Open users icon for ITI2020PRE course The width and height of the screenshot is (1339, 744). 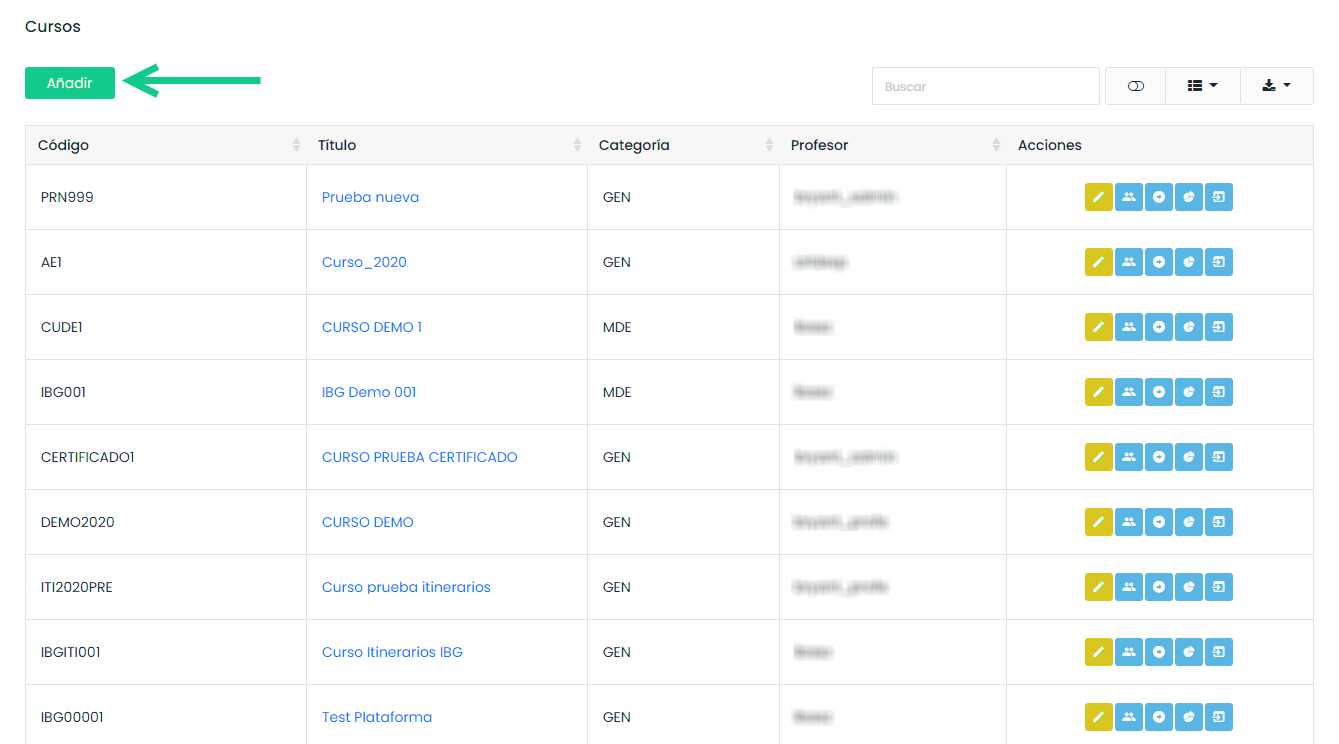1128,587
